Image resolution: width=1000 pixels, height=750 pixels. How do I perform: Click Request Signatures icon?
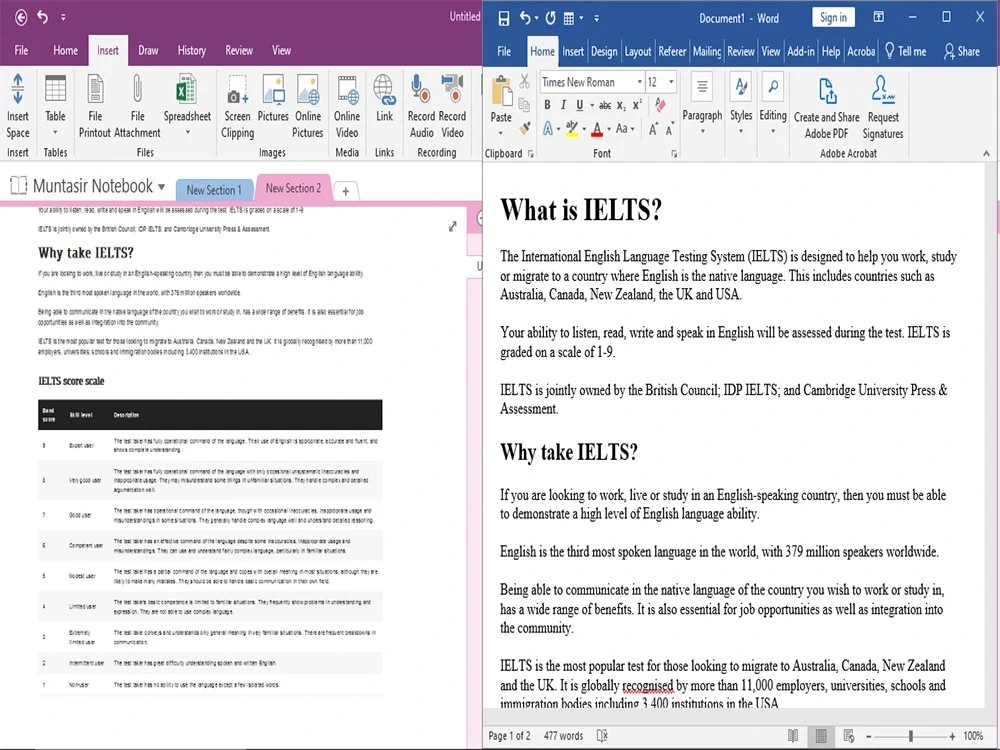click(883, 90)
